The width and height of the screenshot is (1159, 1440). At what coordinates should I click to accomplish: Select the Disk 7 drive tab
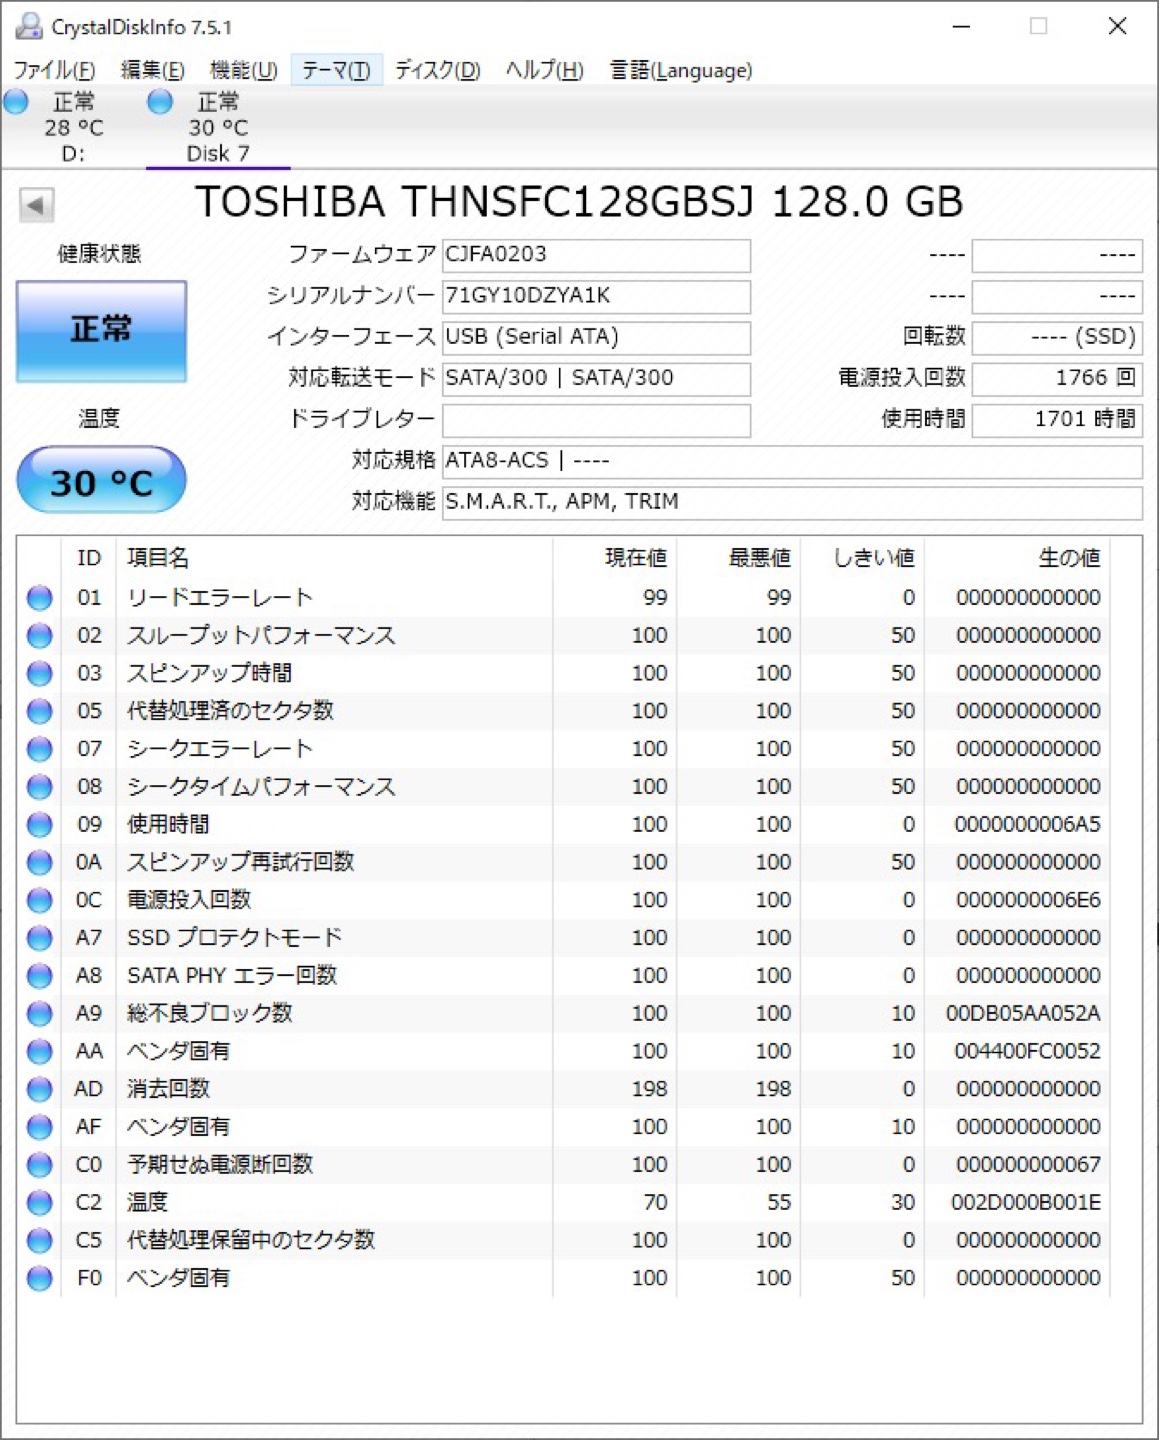click(x=218, y=127)
